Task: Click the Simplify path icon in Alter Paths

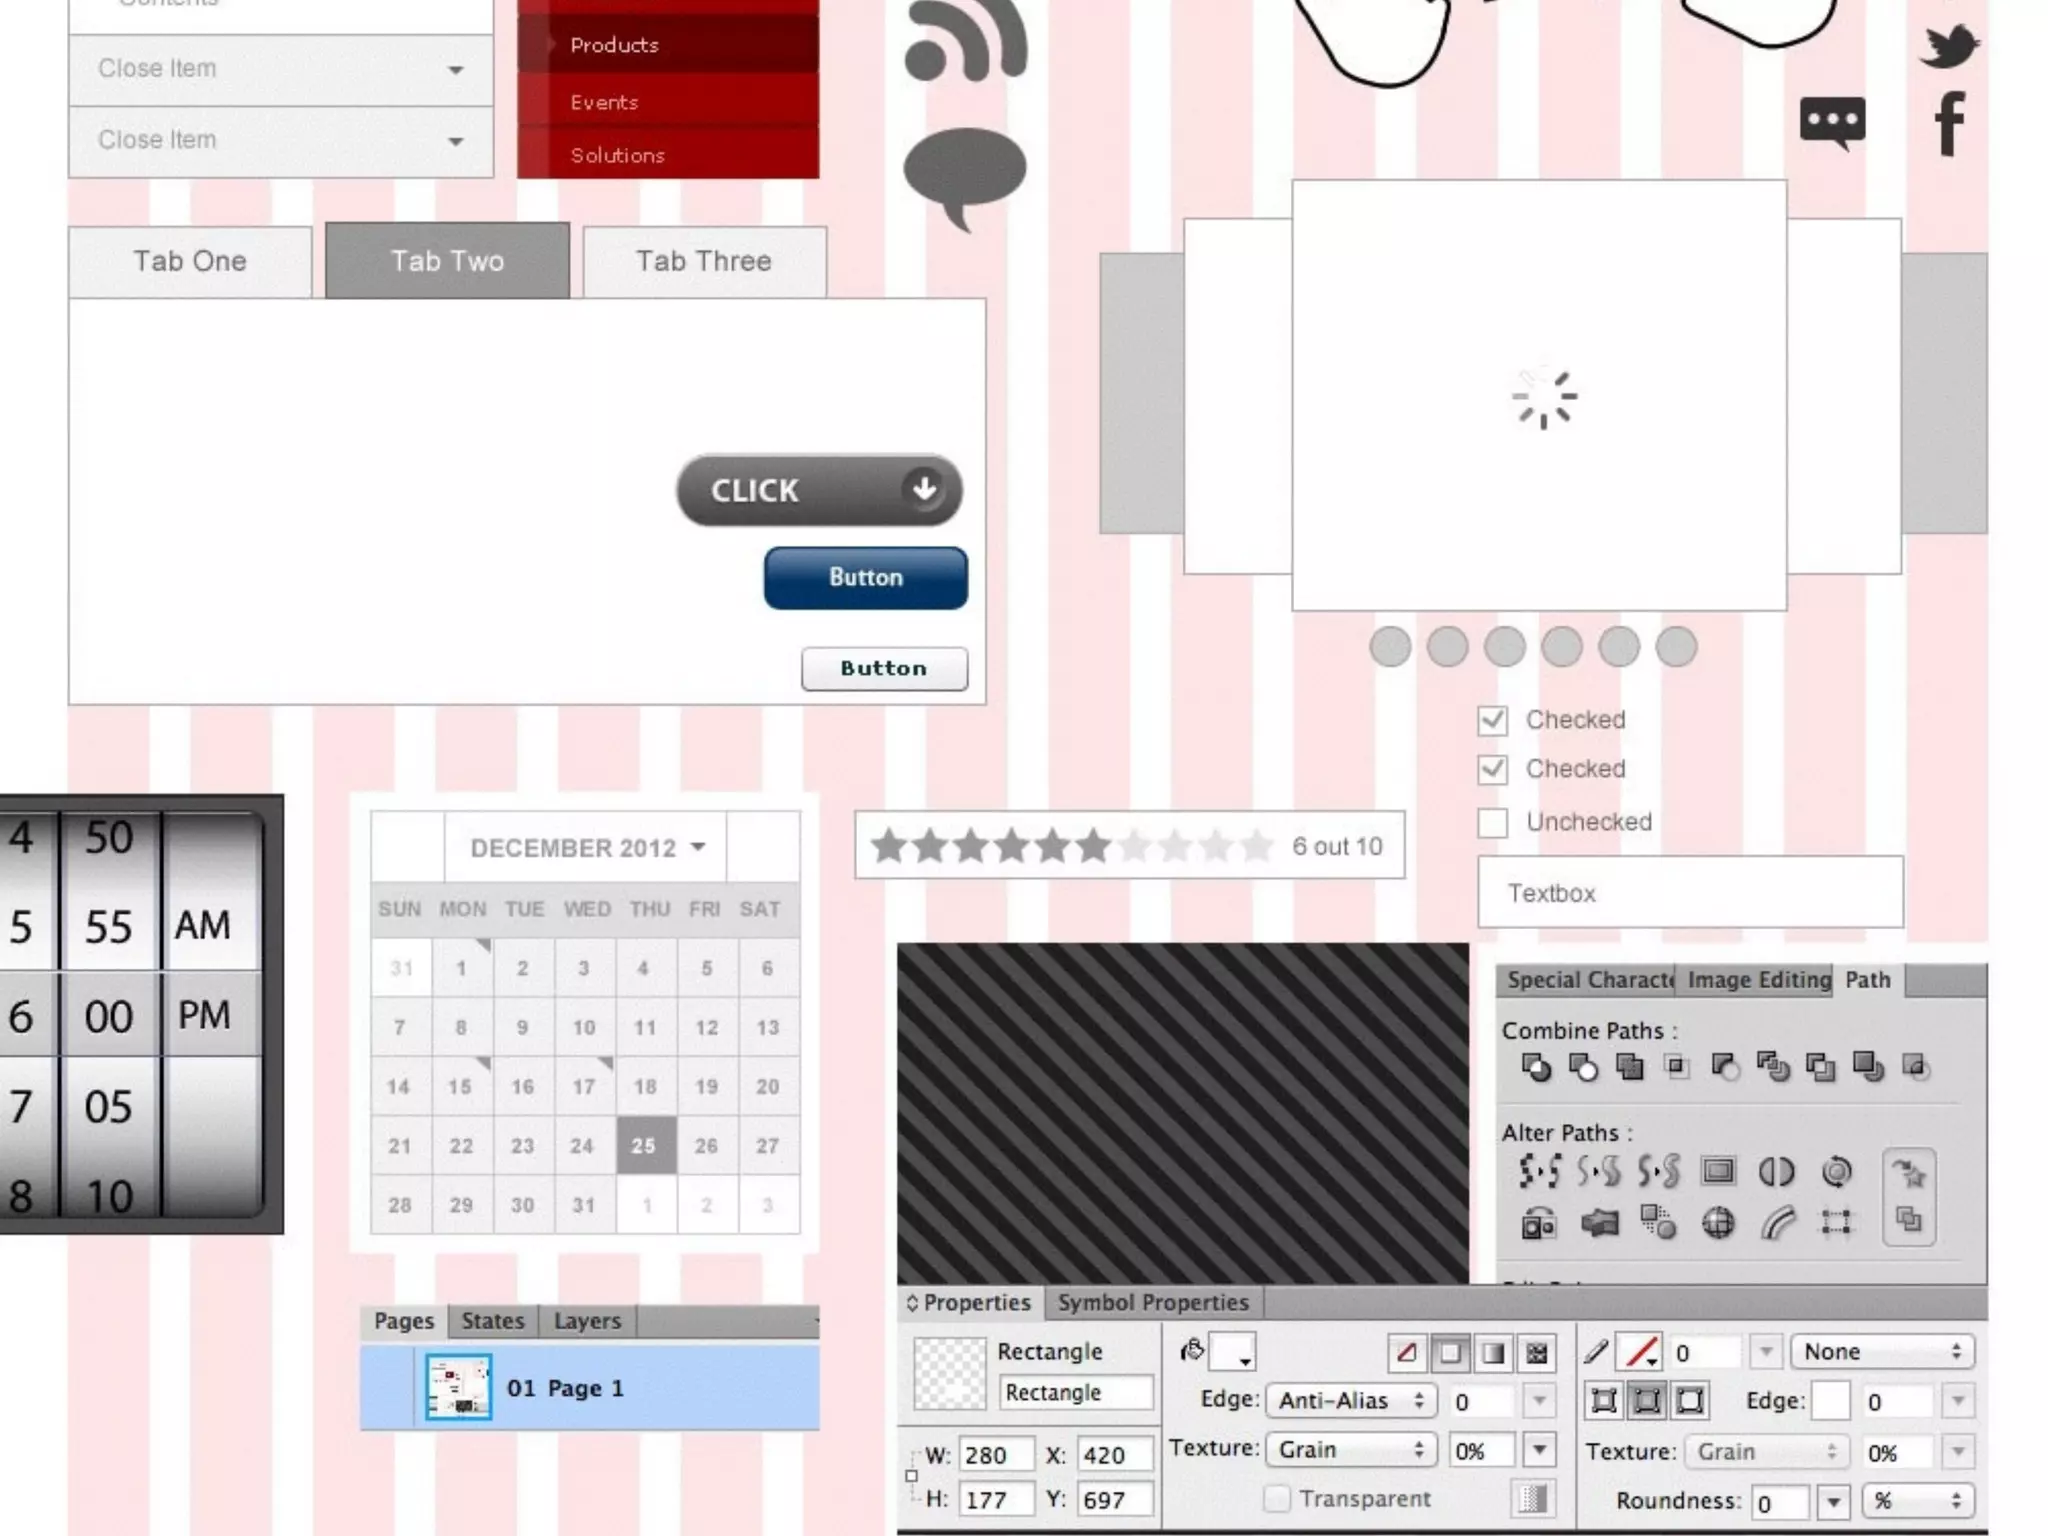Action: (x=1540, y=1171)
